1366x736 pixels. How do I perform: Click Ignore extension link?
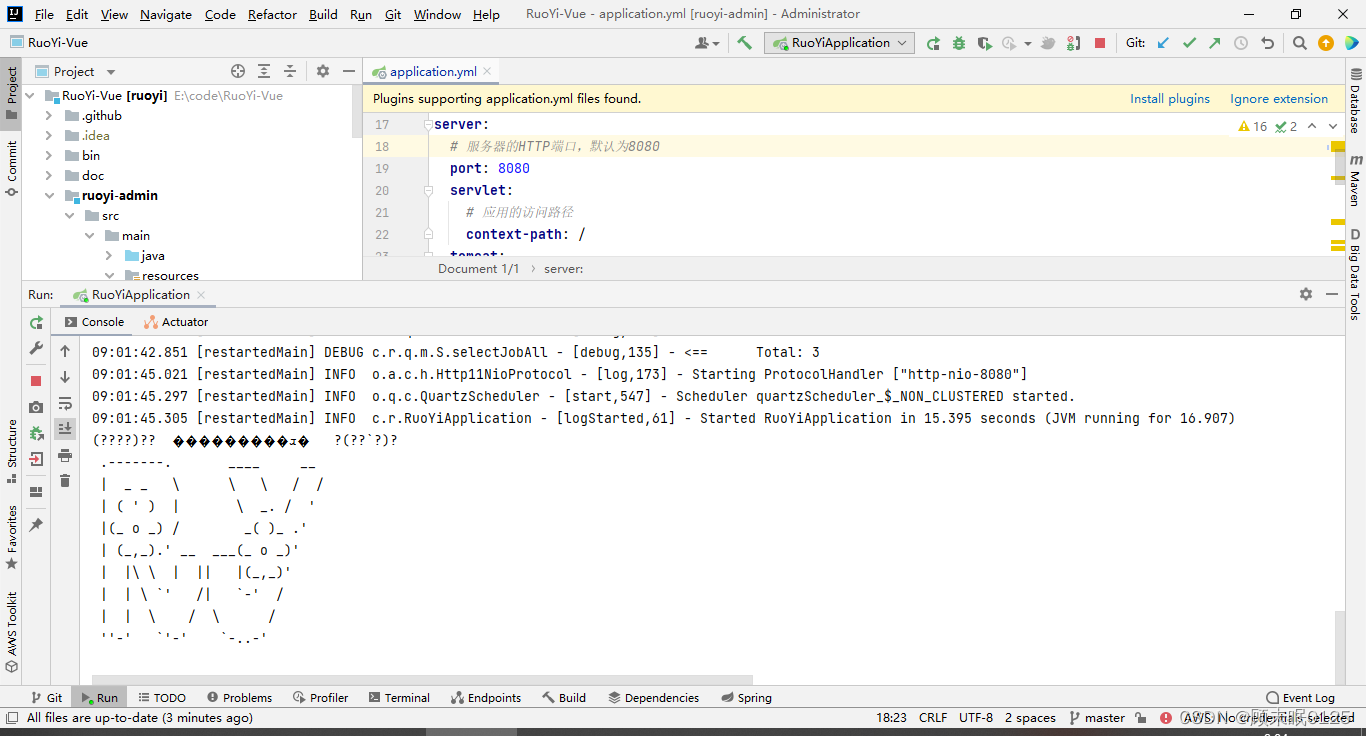[1279, 99]
